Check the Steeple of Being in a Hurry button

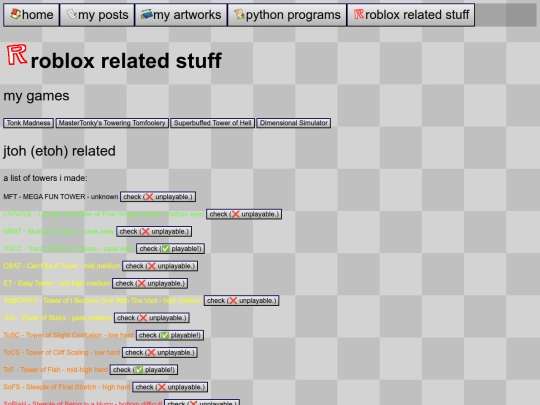point(202,402)
